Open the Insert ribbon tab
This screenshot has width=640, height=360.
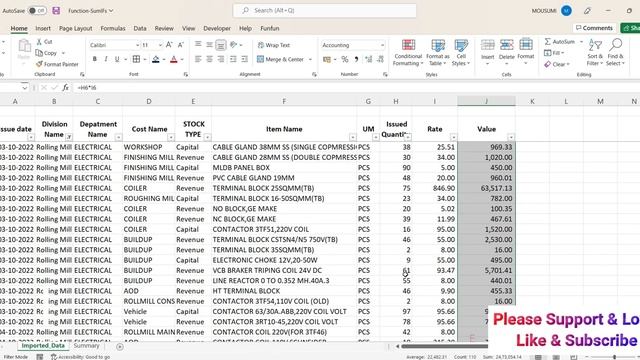coord(43,28)
